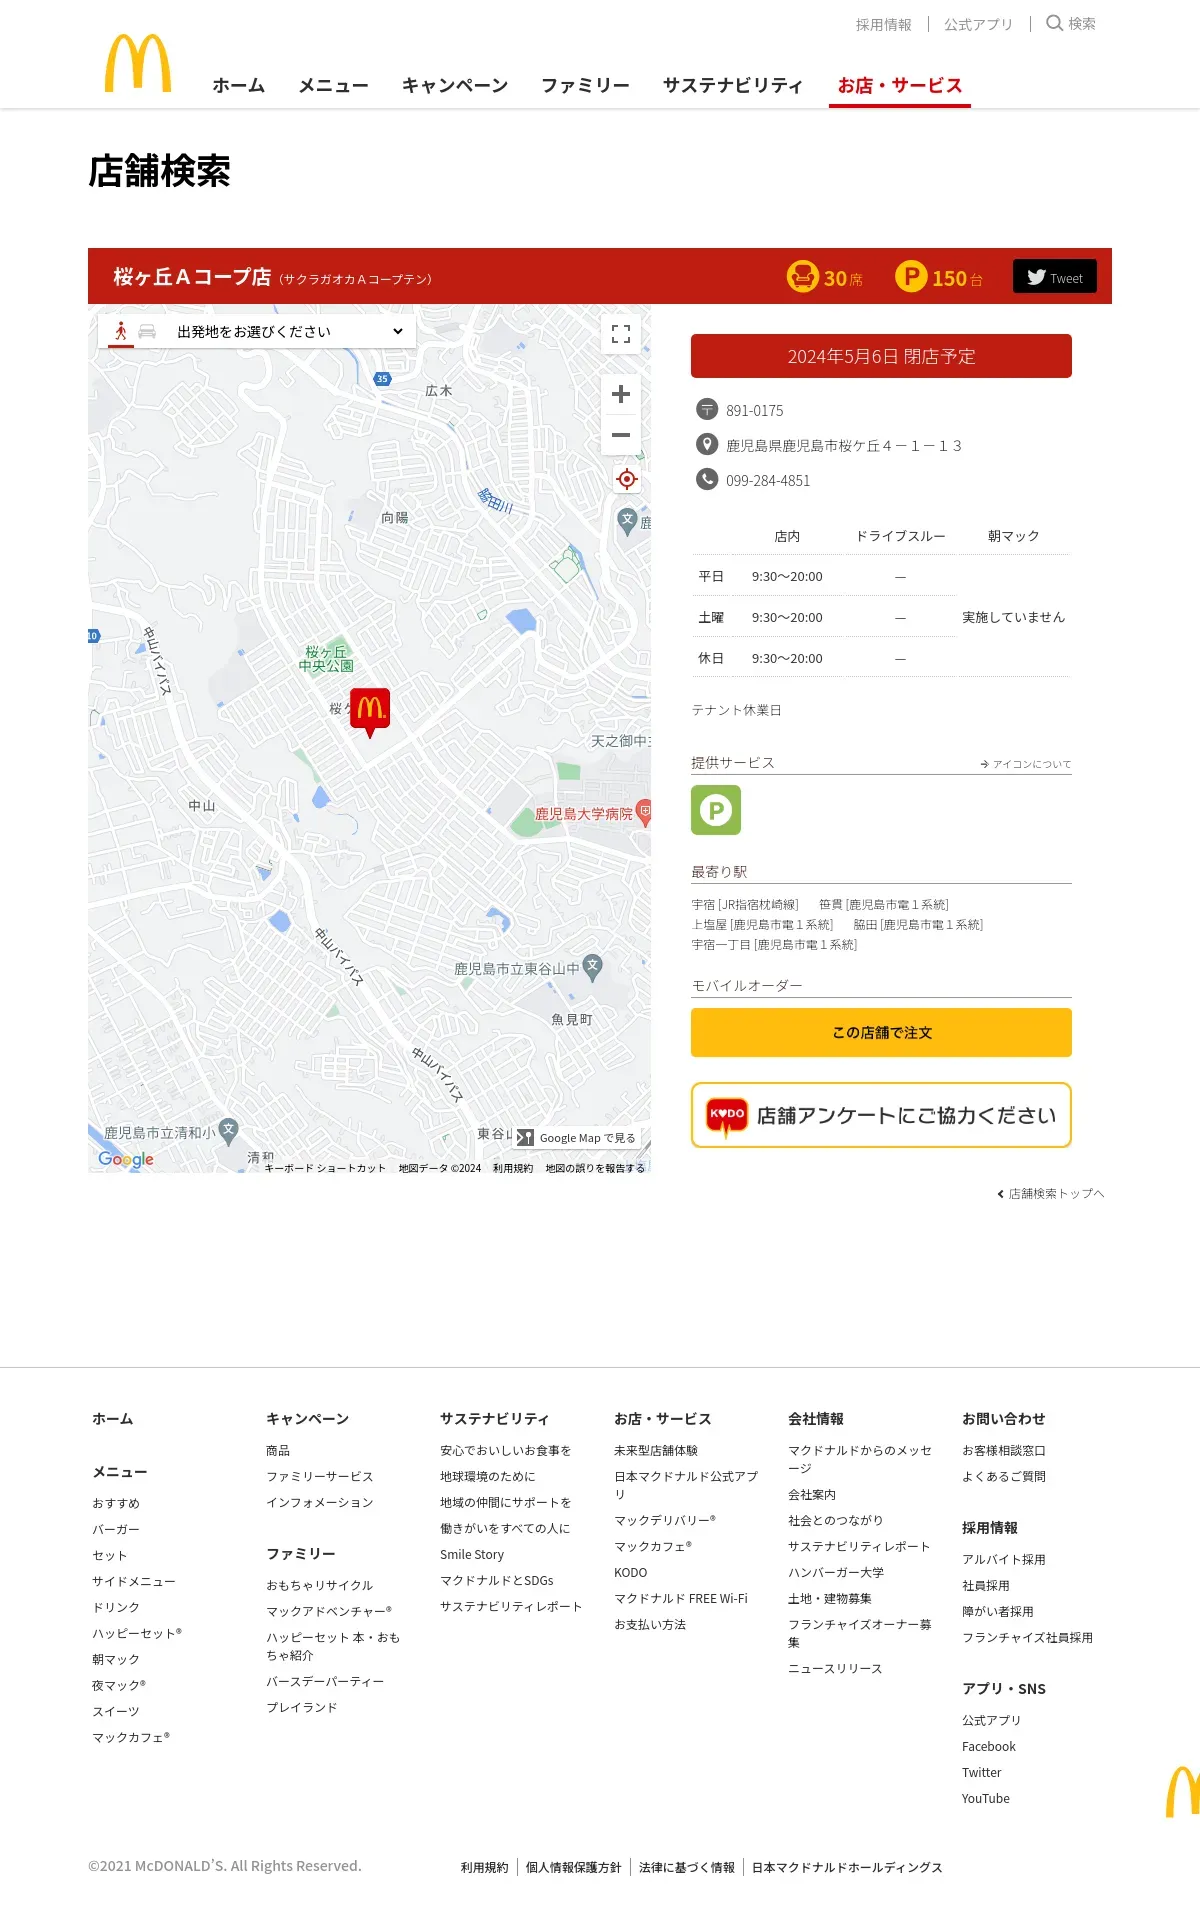Image resolution: width=1200 pixels, height=1924 pixels.
Task: Open footer YouTube link
Action: (x=986, y=1799)
